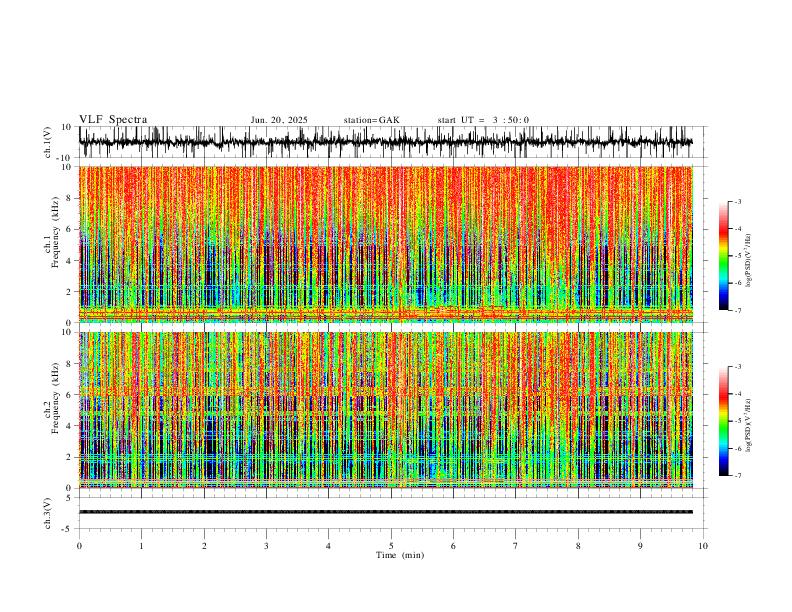
Task: Click the "VLF Spectra" title text
Action: [113, 120]
